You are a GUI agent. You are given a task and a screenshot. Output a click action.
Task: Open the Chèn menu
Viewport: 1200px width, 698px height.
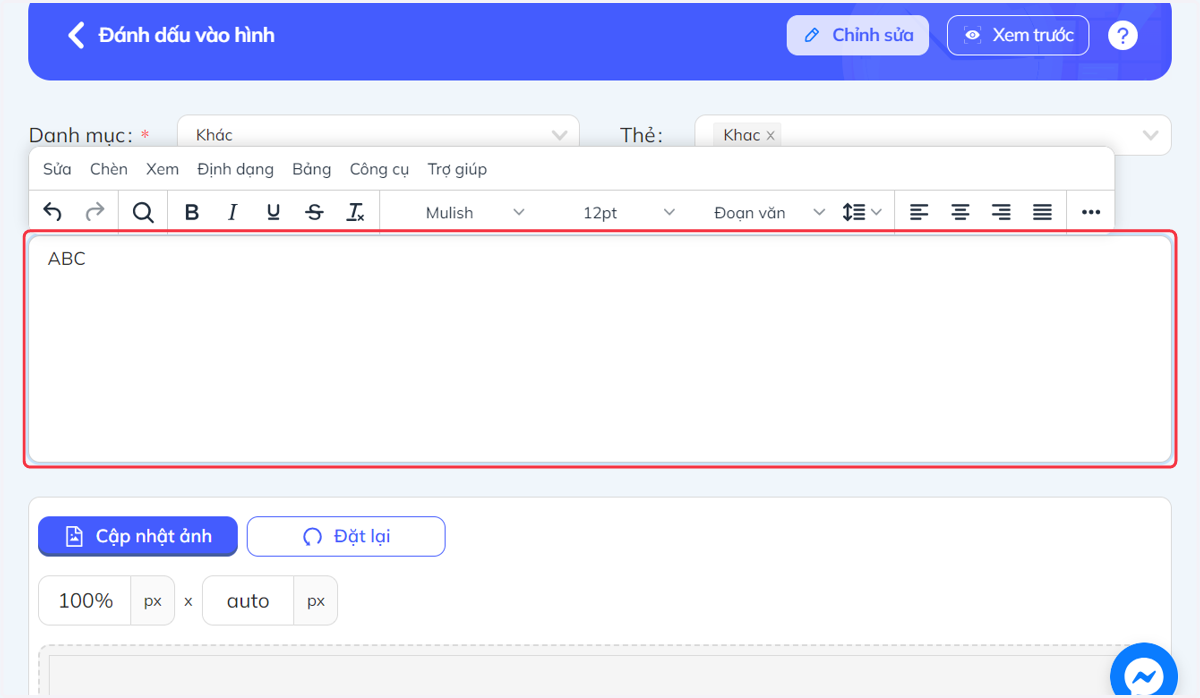[x=109, y=169]
